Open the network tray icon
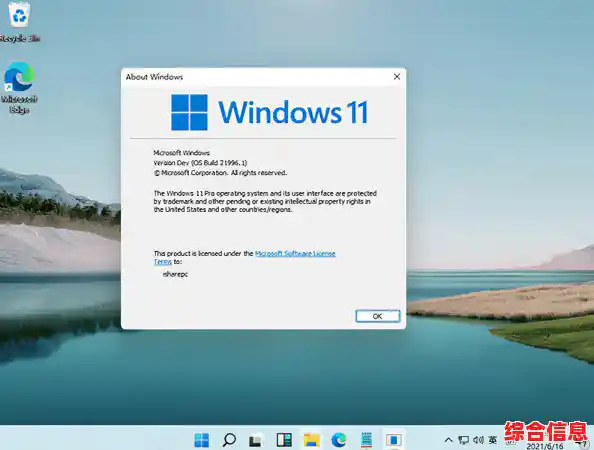Screen dimensions: 594x450 pos(463,440)
